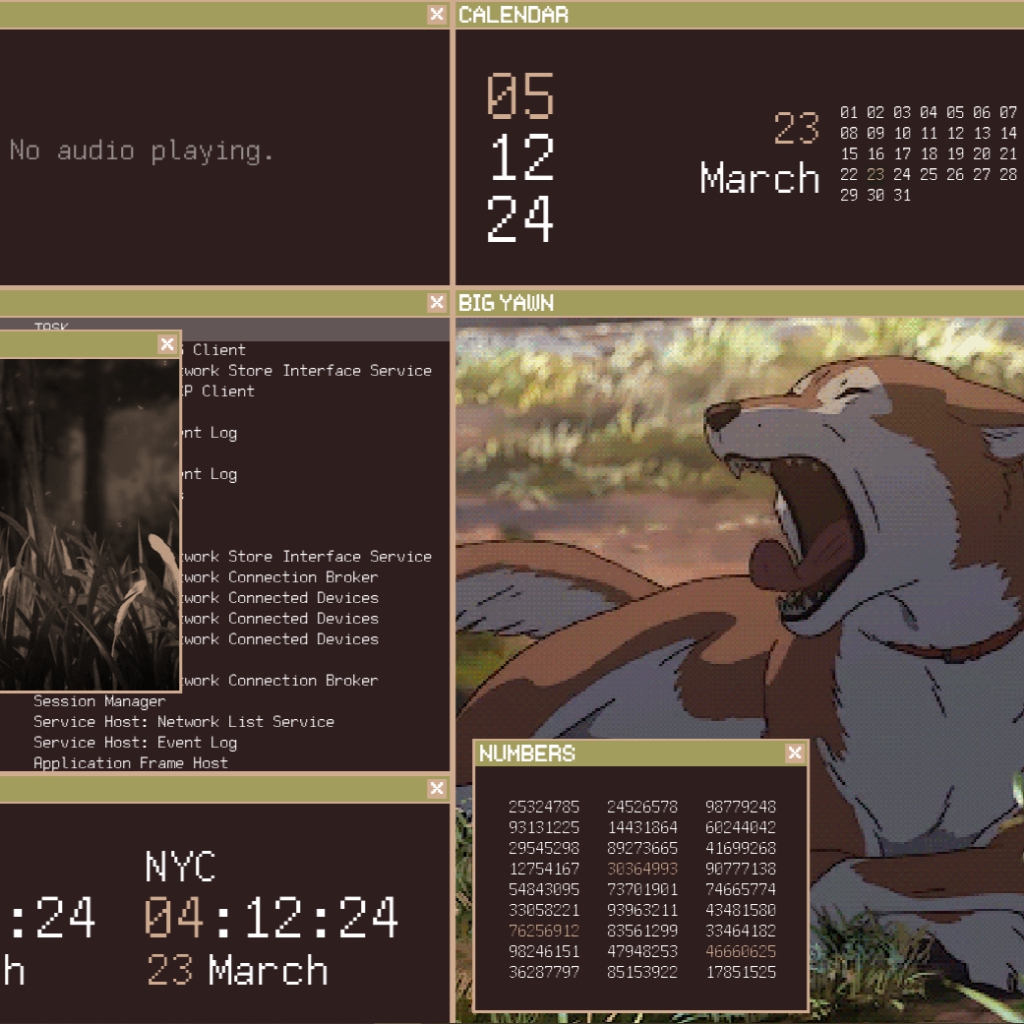Close the NYC clock window
This screenshot has height=1024, width=1024.
pyautogui.click(x=437, y=788)
